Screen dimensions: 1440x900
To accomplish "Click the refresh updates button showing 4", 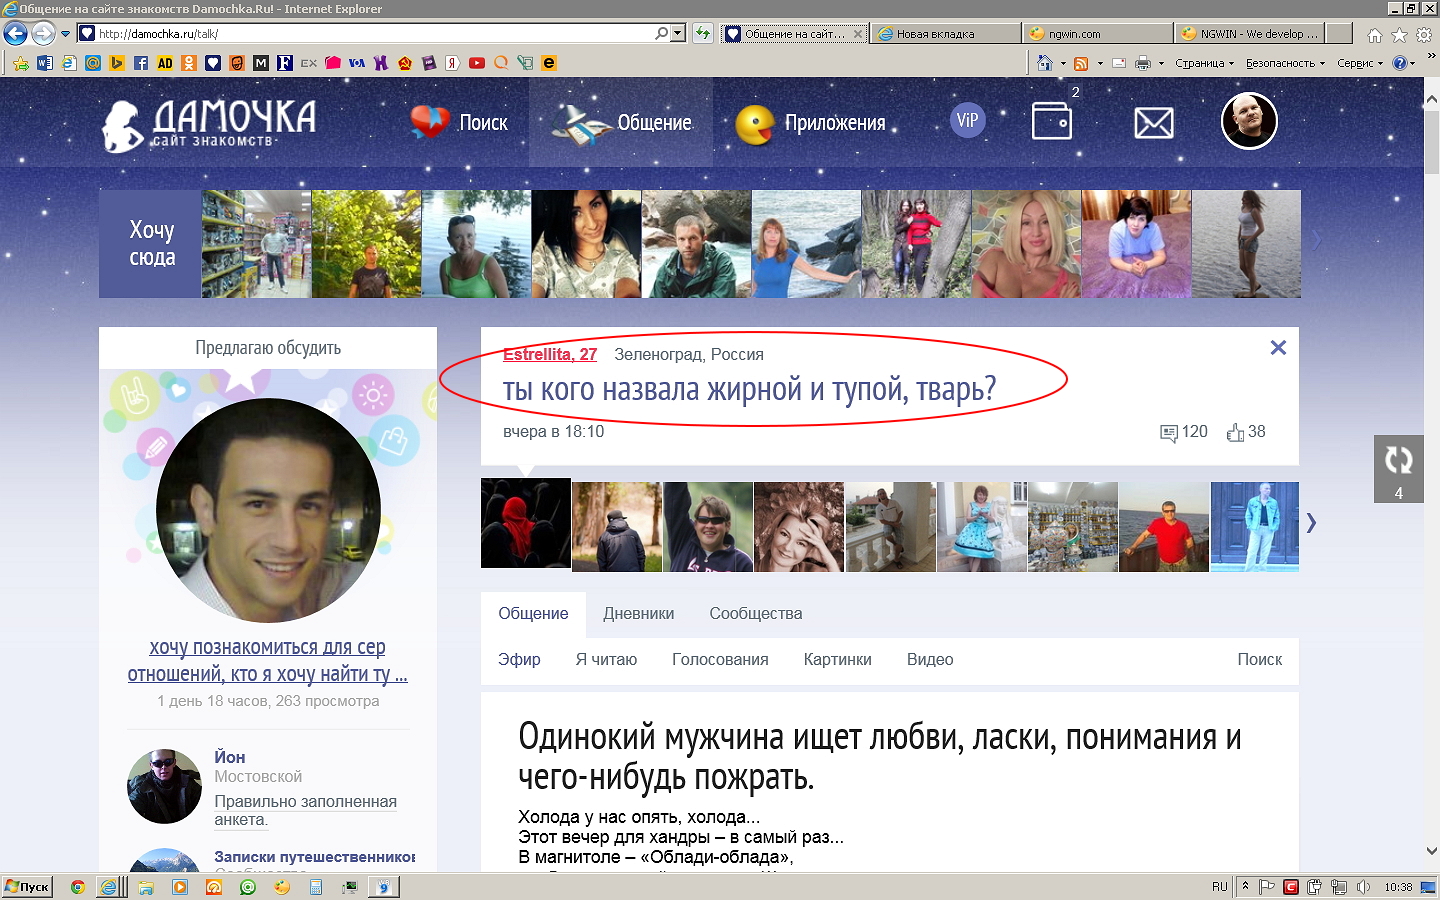I will pyautogui.click(x=1398, y=469).
